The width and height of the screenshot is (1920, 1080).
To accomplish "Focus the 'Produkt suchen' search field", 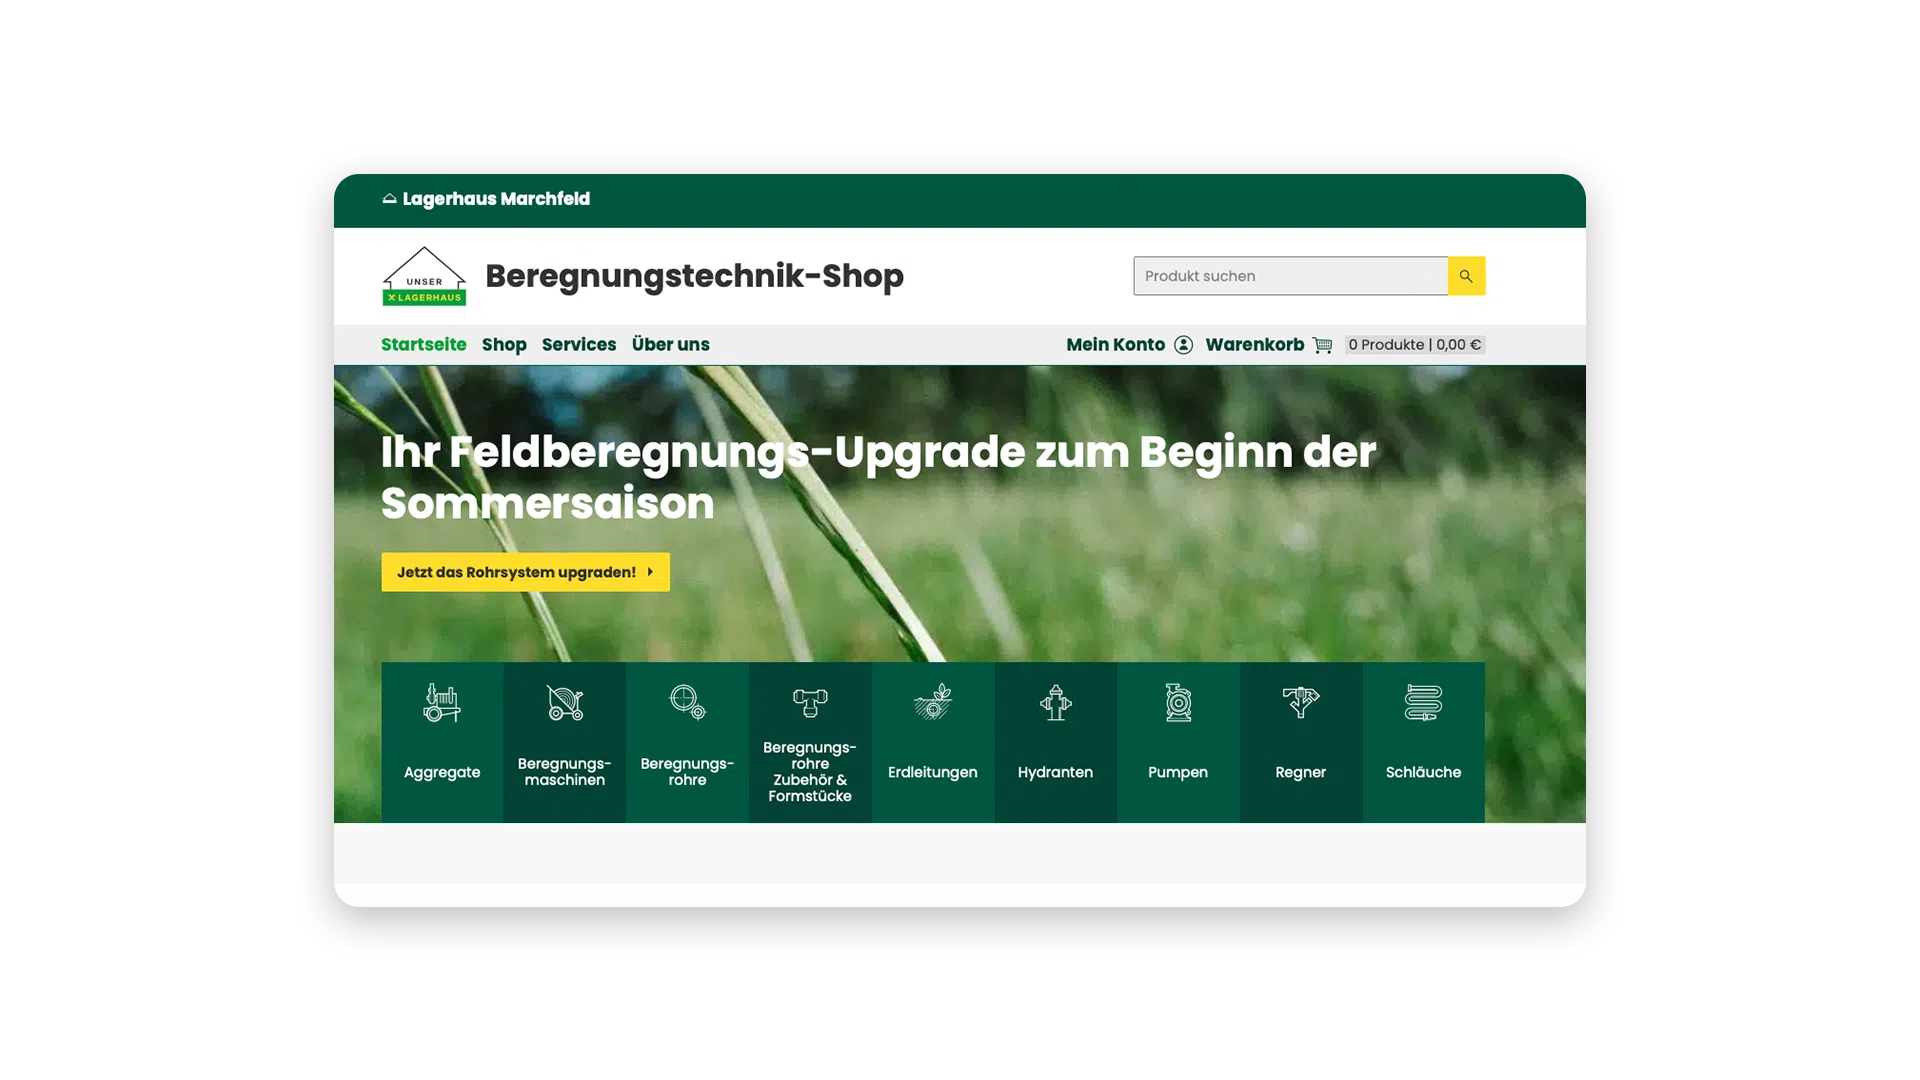I will (x=1290, y=276).
